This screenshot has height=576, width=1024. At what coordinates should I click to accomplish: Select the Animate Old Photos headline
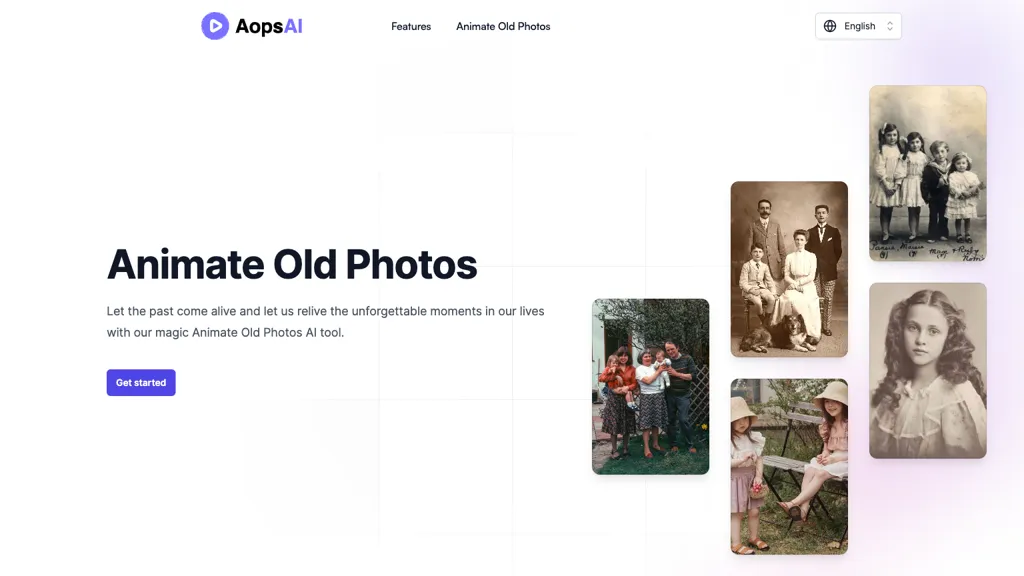click(x=292, y=264)
